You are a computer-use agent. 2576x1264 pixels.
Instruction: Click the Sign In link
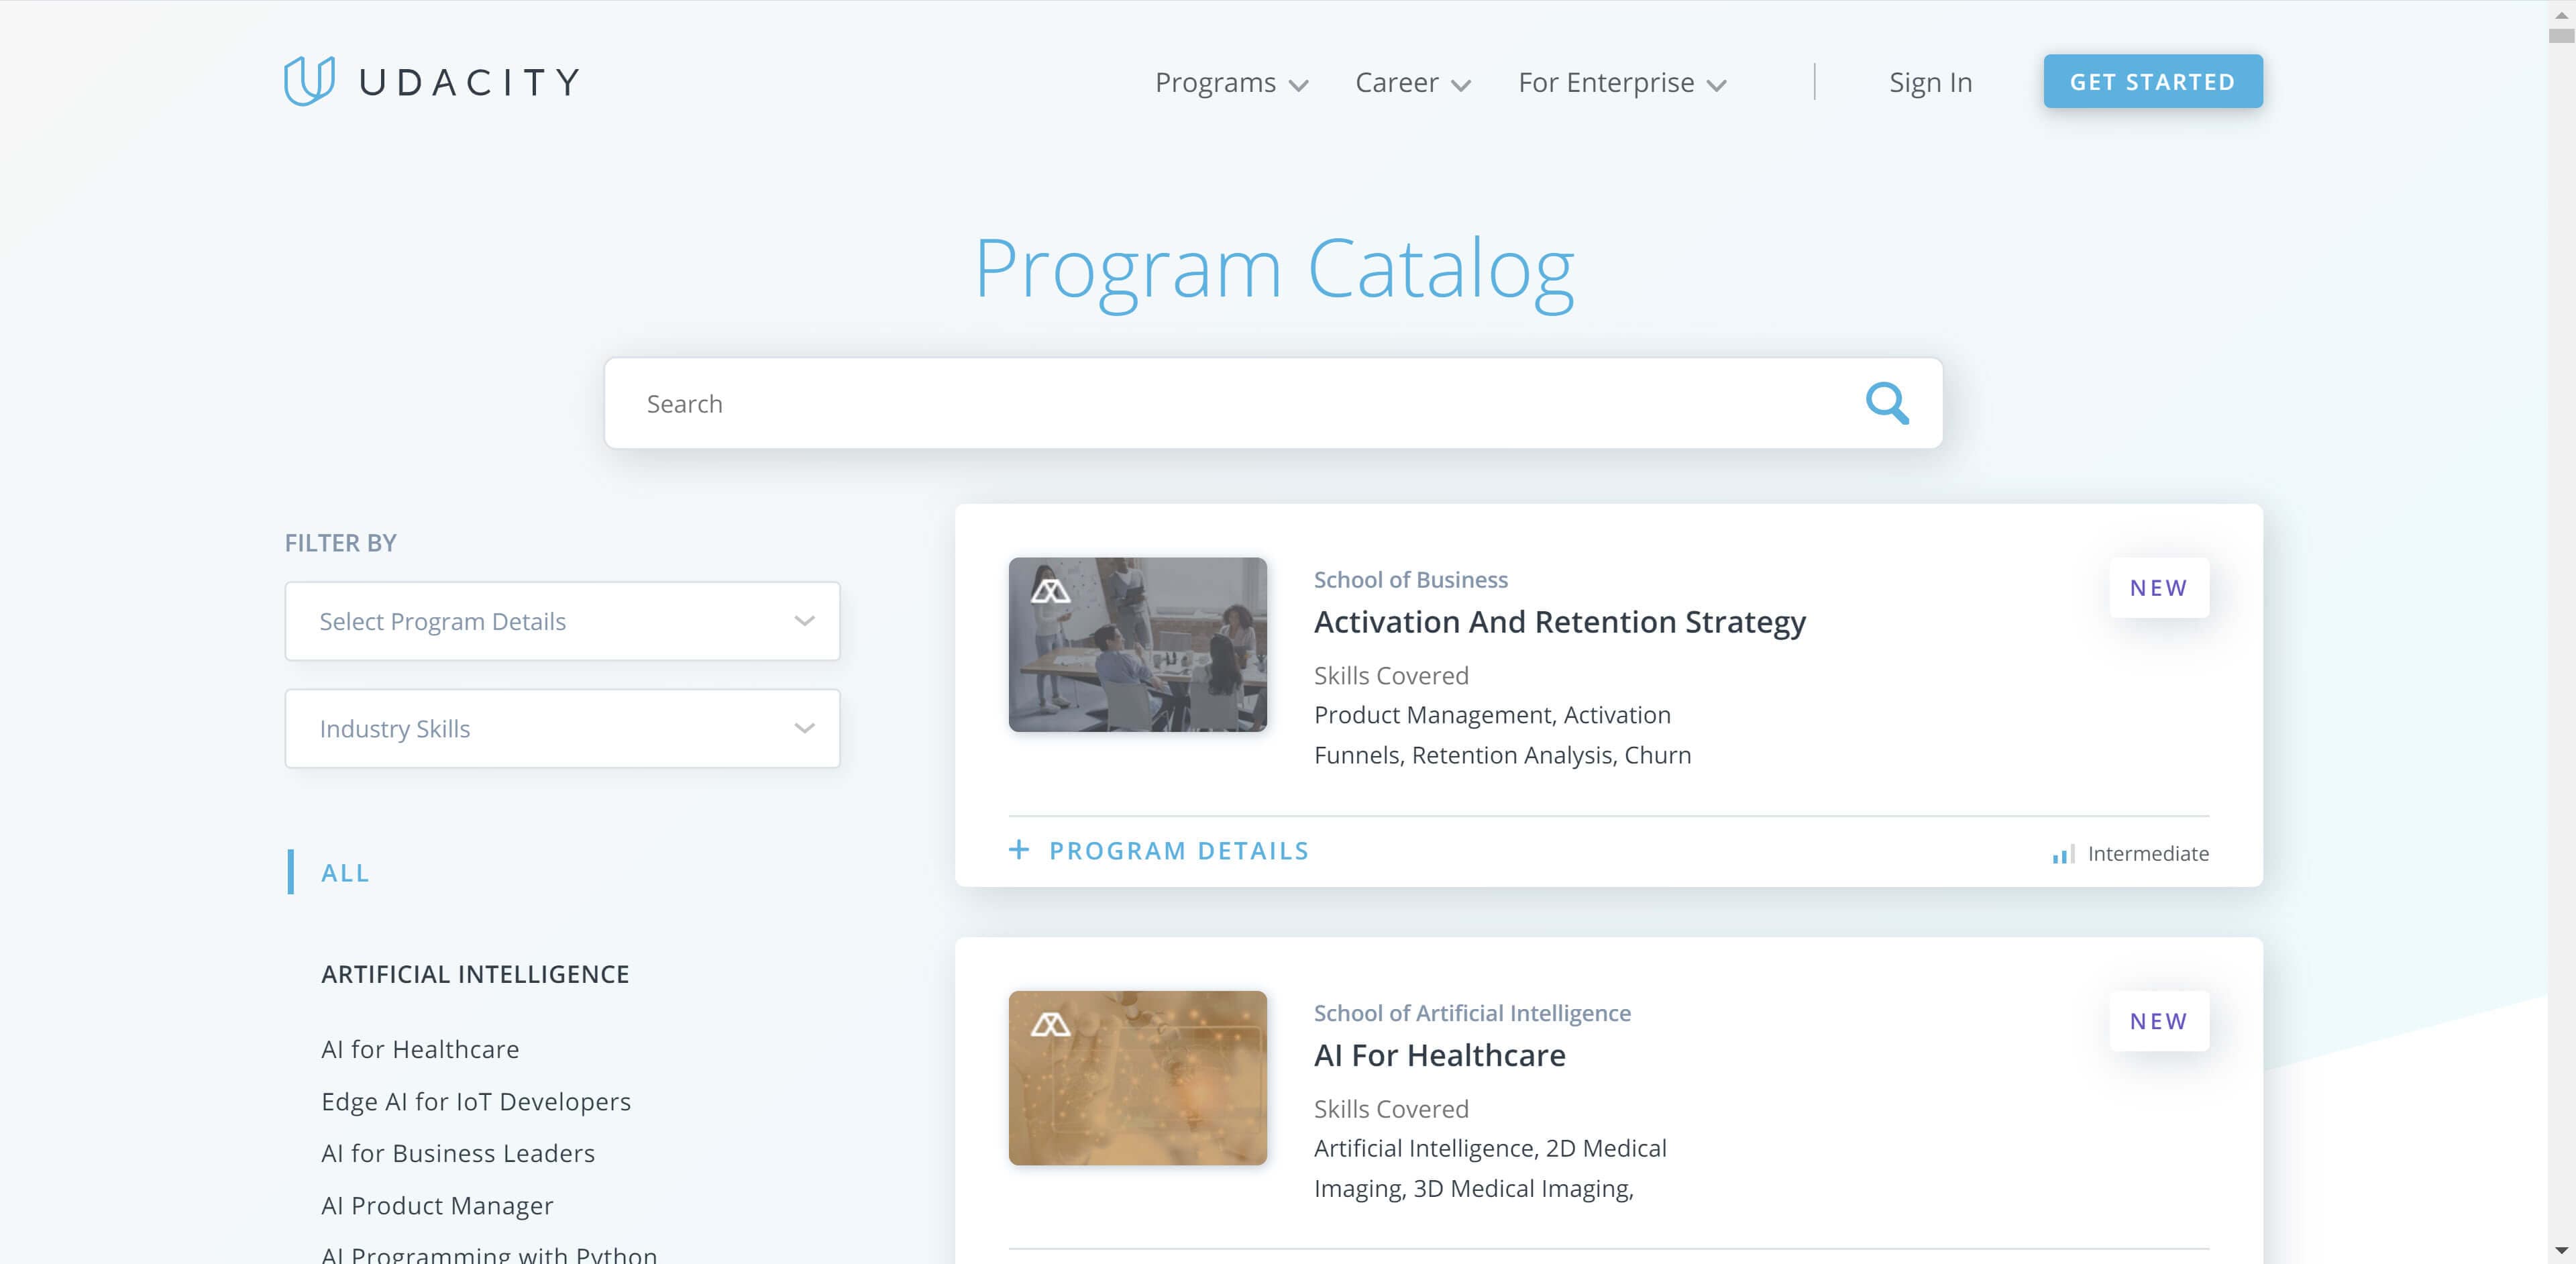point(1932,81)
